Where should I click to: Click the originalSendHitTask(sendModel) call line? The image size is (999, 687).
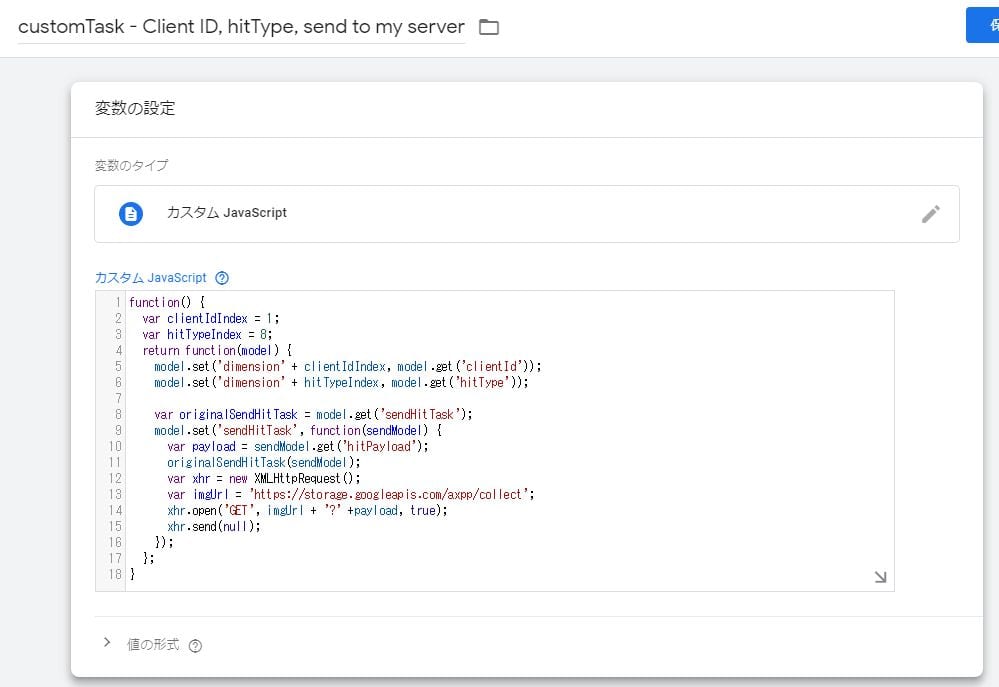pos(263,462)
